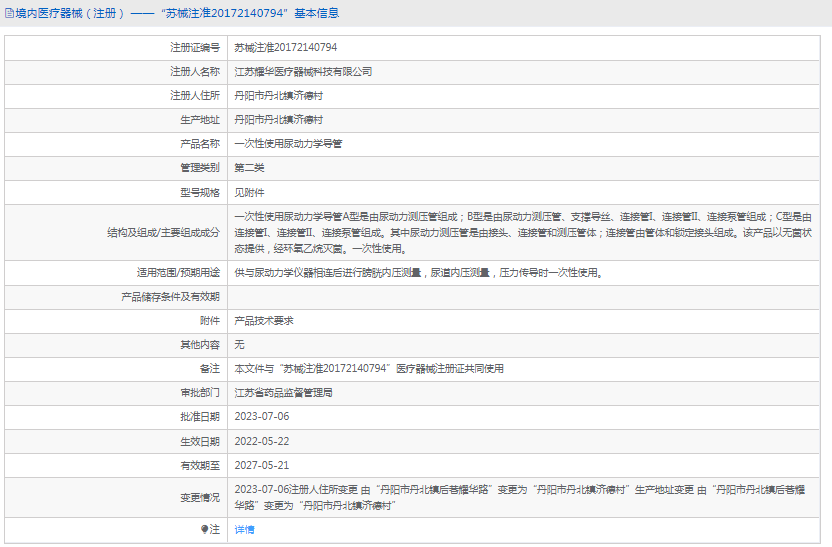The image size is (832, 547).
Task: Select 丹阳市丹北镇济德村 in 注册人住所 row
Action: 279,95
